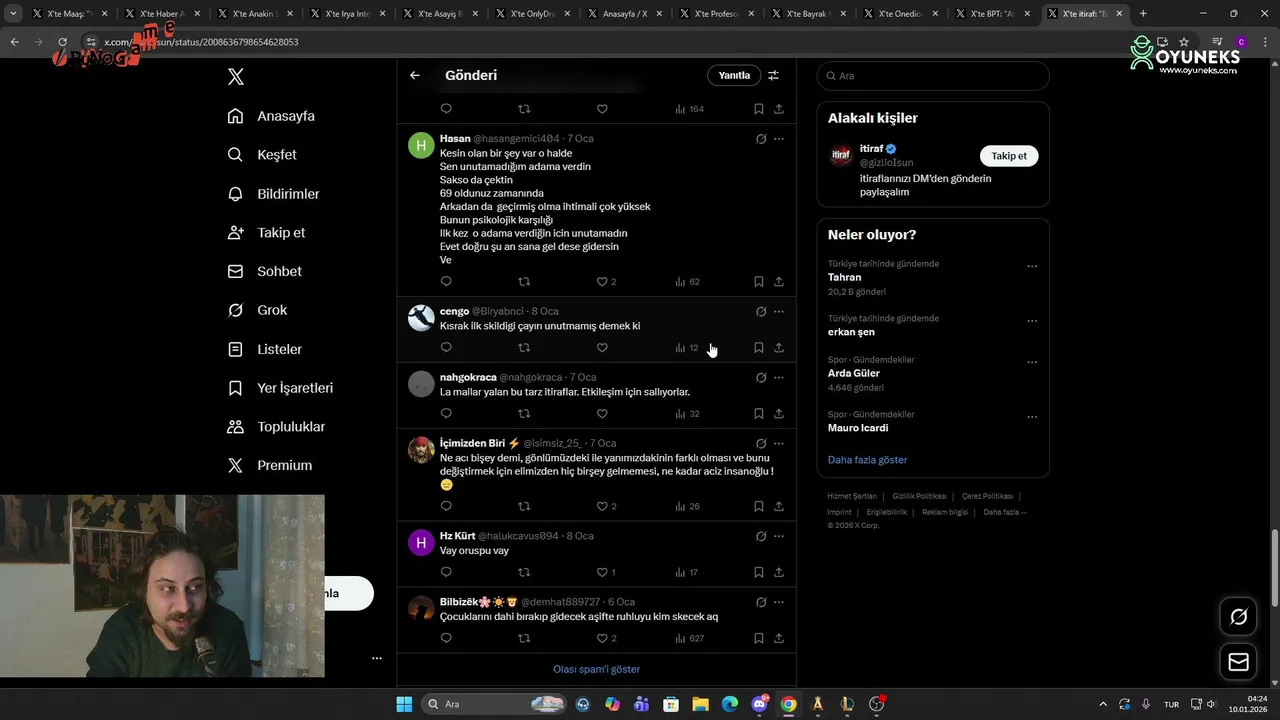Open more options on Hasan's reply

[779, 139]
